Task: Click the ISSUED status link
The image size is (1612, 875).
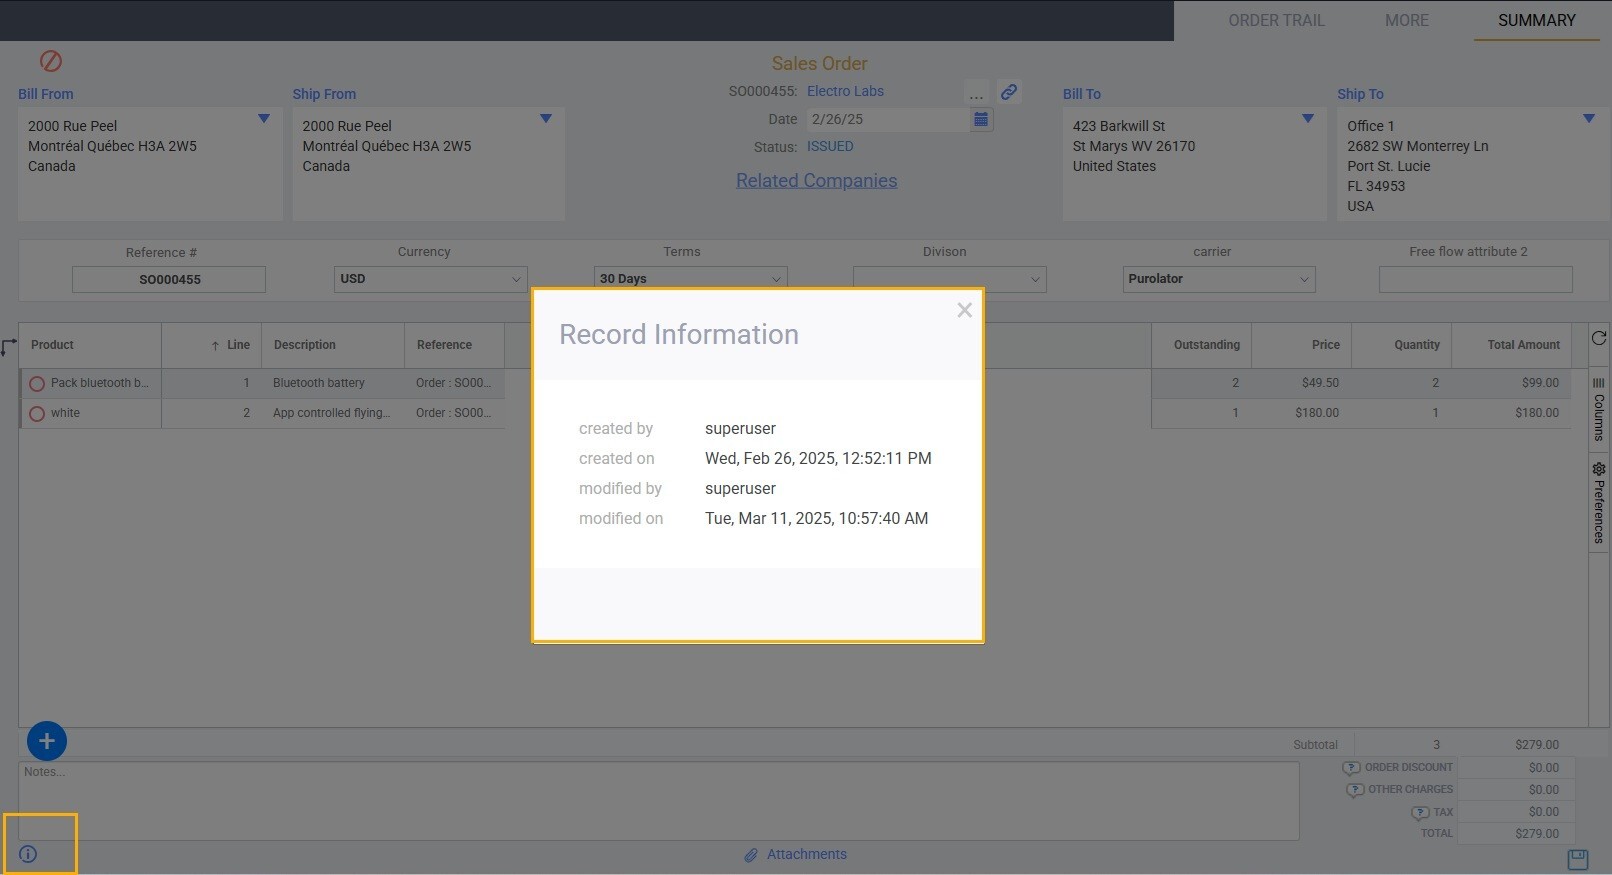Action: [x=830, y=146]
